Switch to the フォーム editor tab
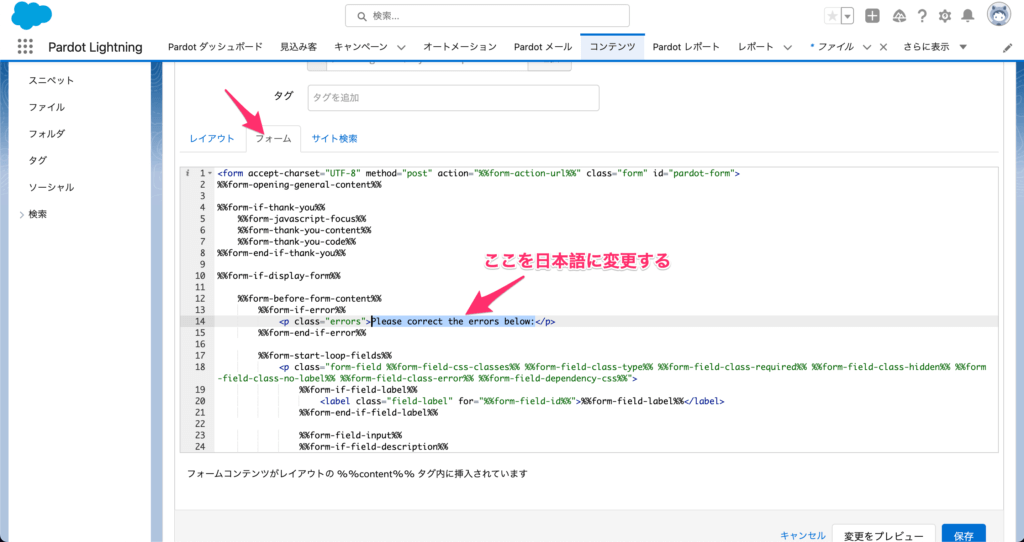The height and width of the screenshot is (542, 1024). click(x=273, y=138)
